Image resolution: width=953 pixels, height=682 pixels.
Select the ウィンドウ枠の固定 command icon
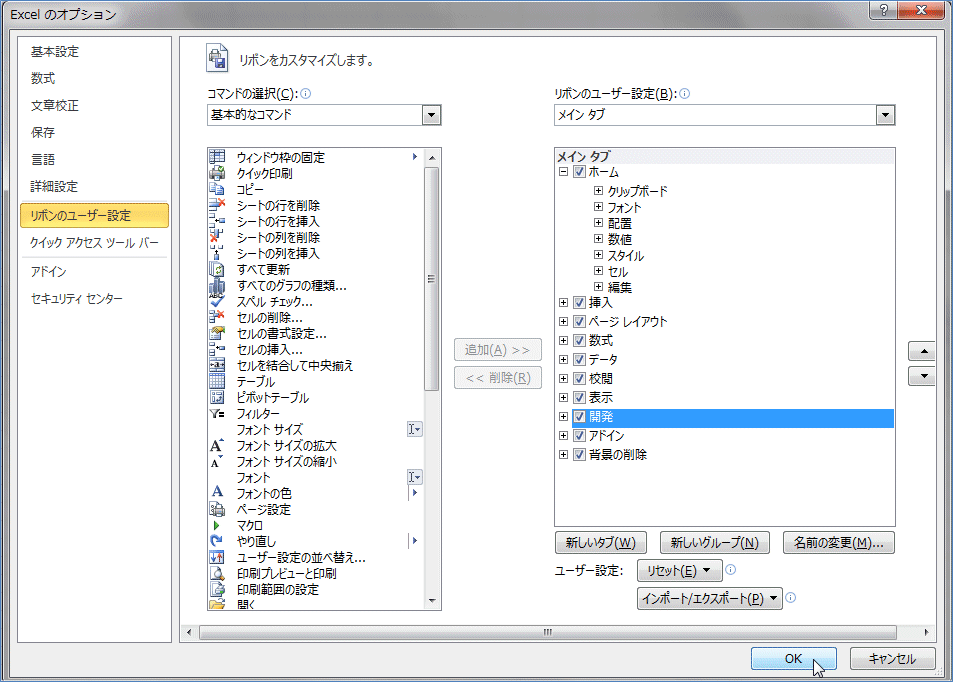(217, 157)
